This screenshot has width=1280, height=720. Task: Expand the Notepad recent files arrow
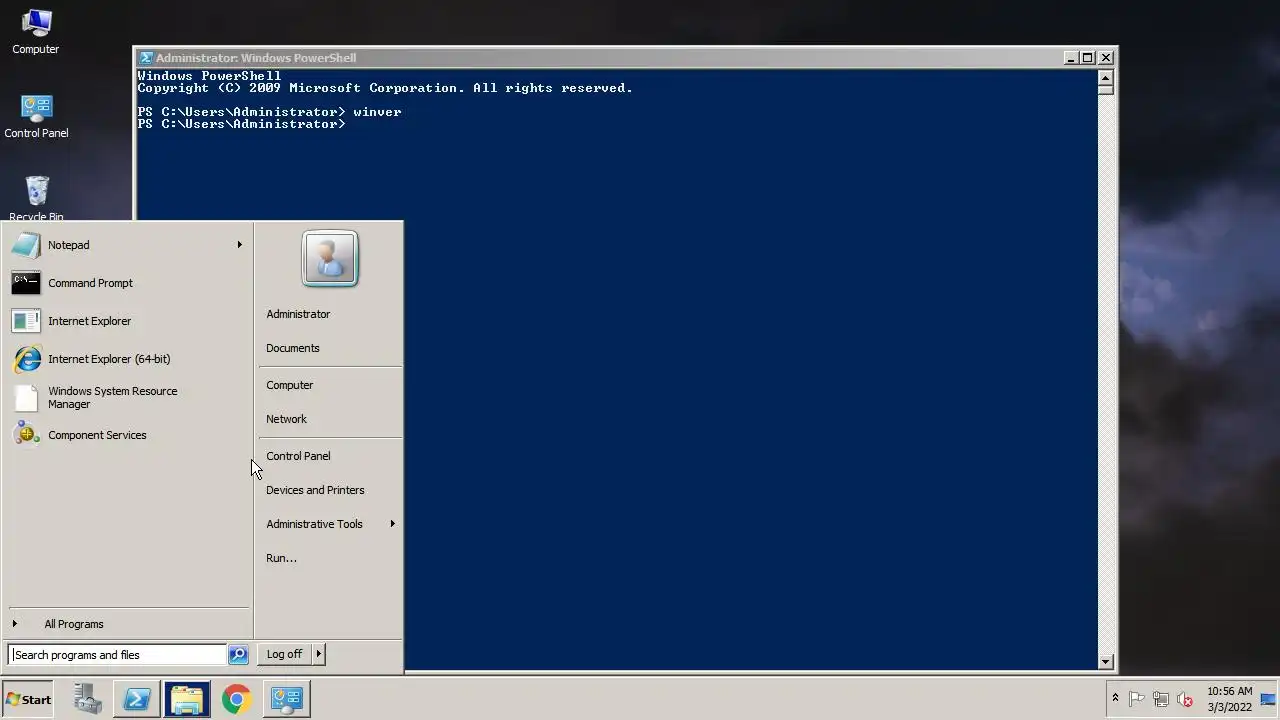tap(239, 245)
